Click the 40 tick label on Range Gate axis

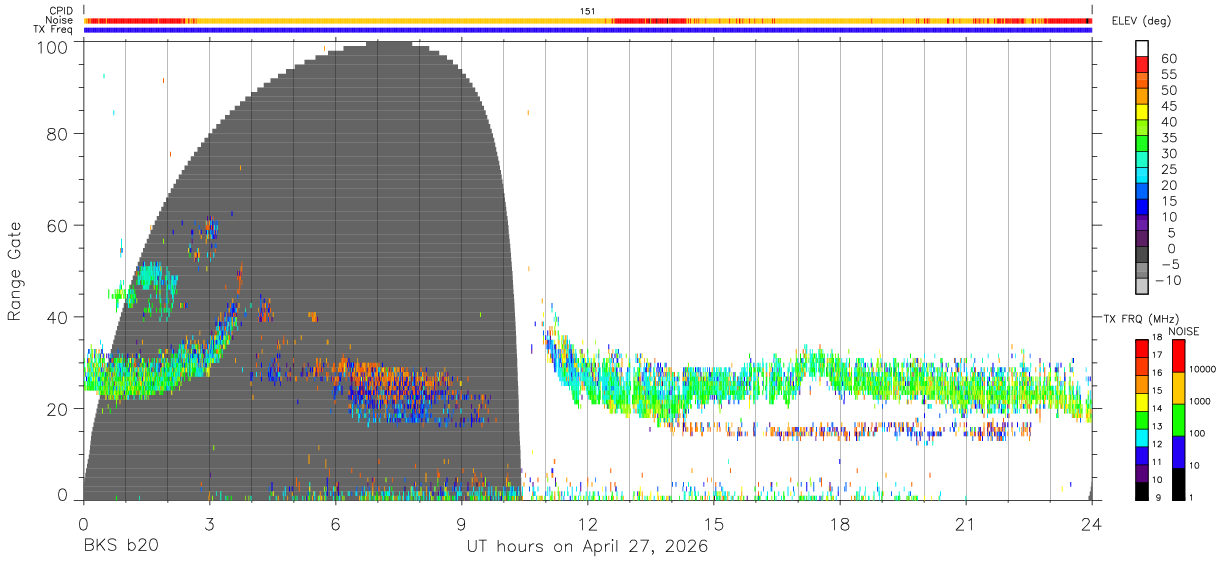(59, 317)
